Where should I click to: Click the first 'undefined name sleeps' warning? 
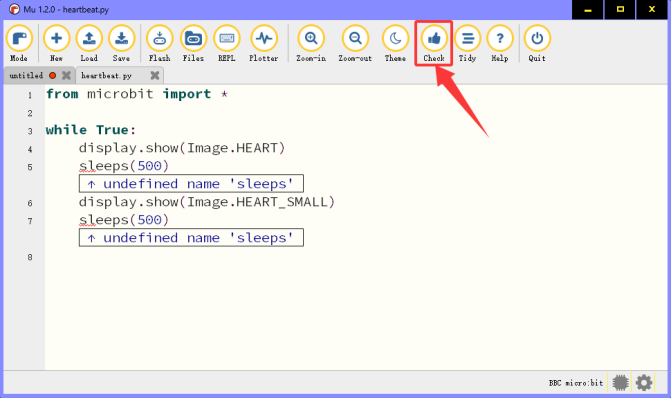[x=191, y=184]
